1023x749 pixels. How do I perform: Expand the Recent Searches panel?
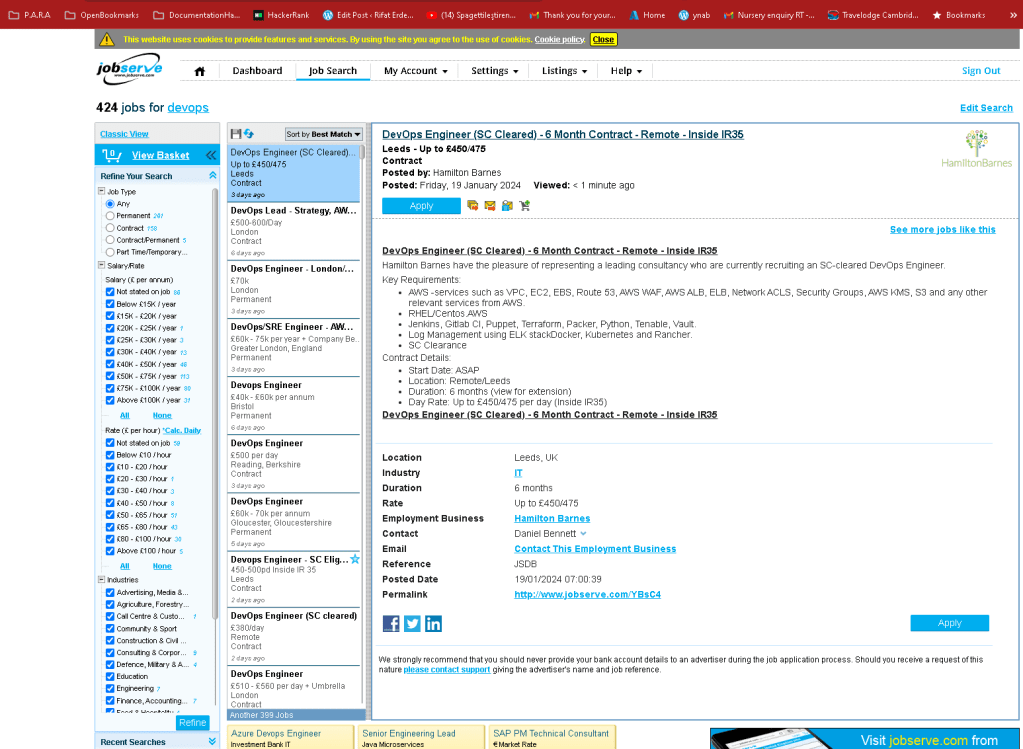click(212, 742)
